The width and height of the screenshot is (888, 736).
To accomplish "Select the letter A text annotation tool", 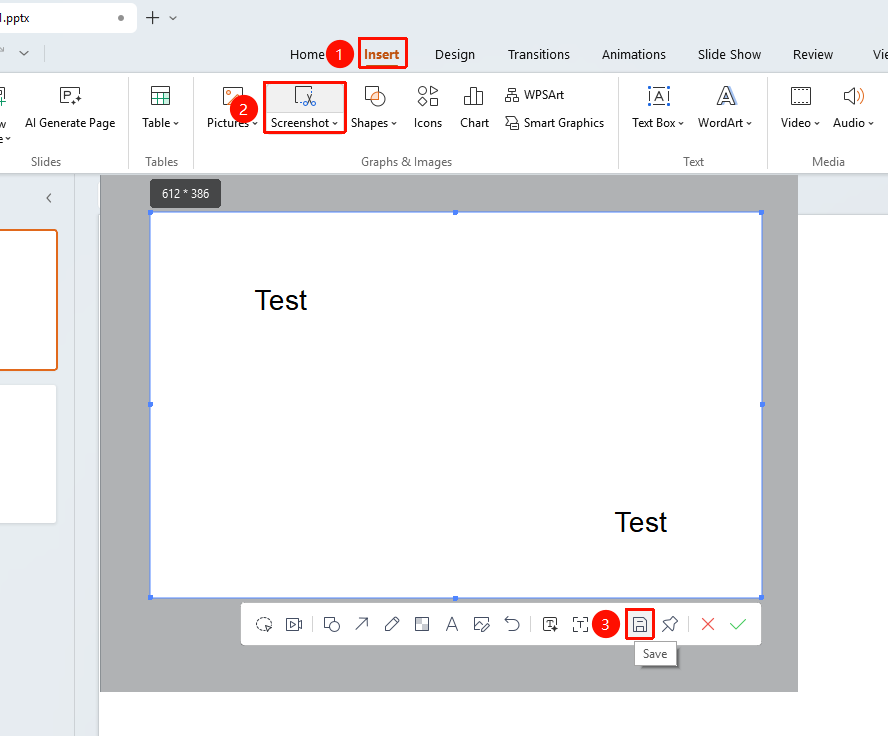I will point(451,624).
